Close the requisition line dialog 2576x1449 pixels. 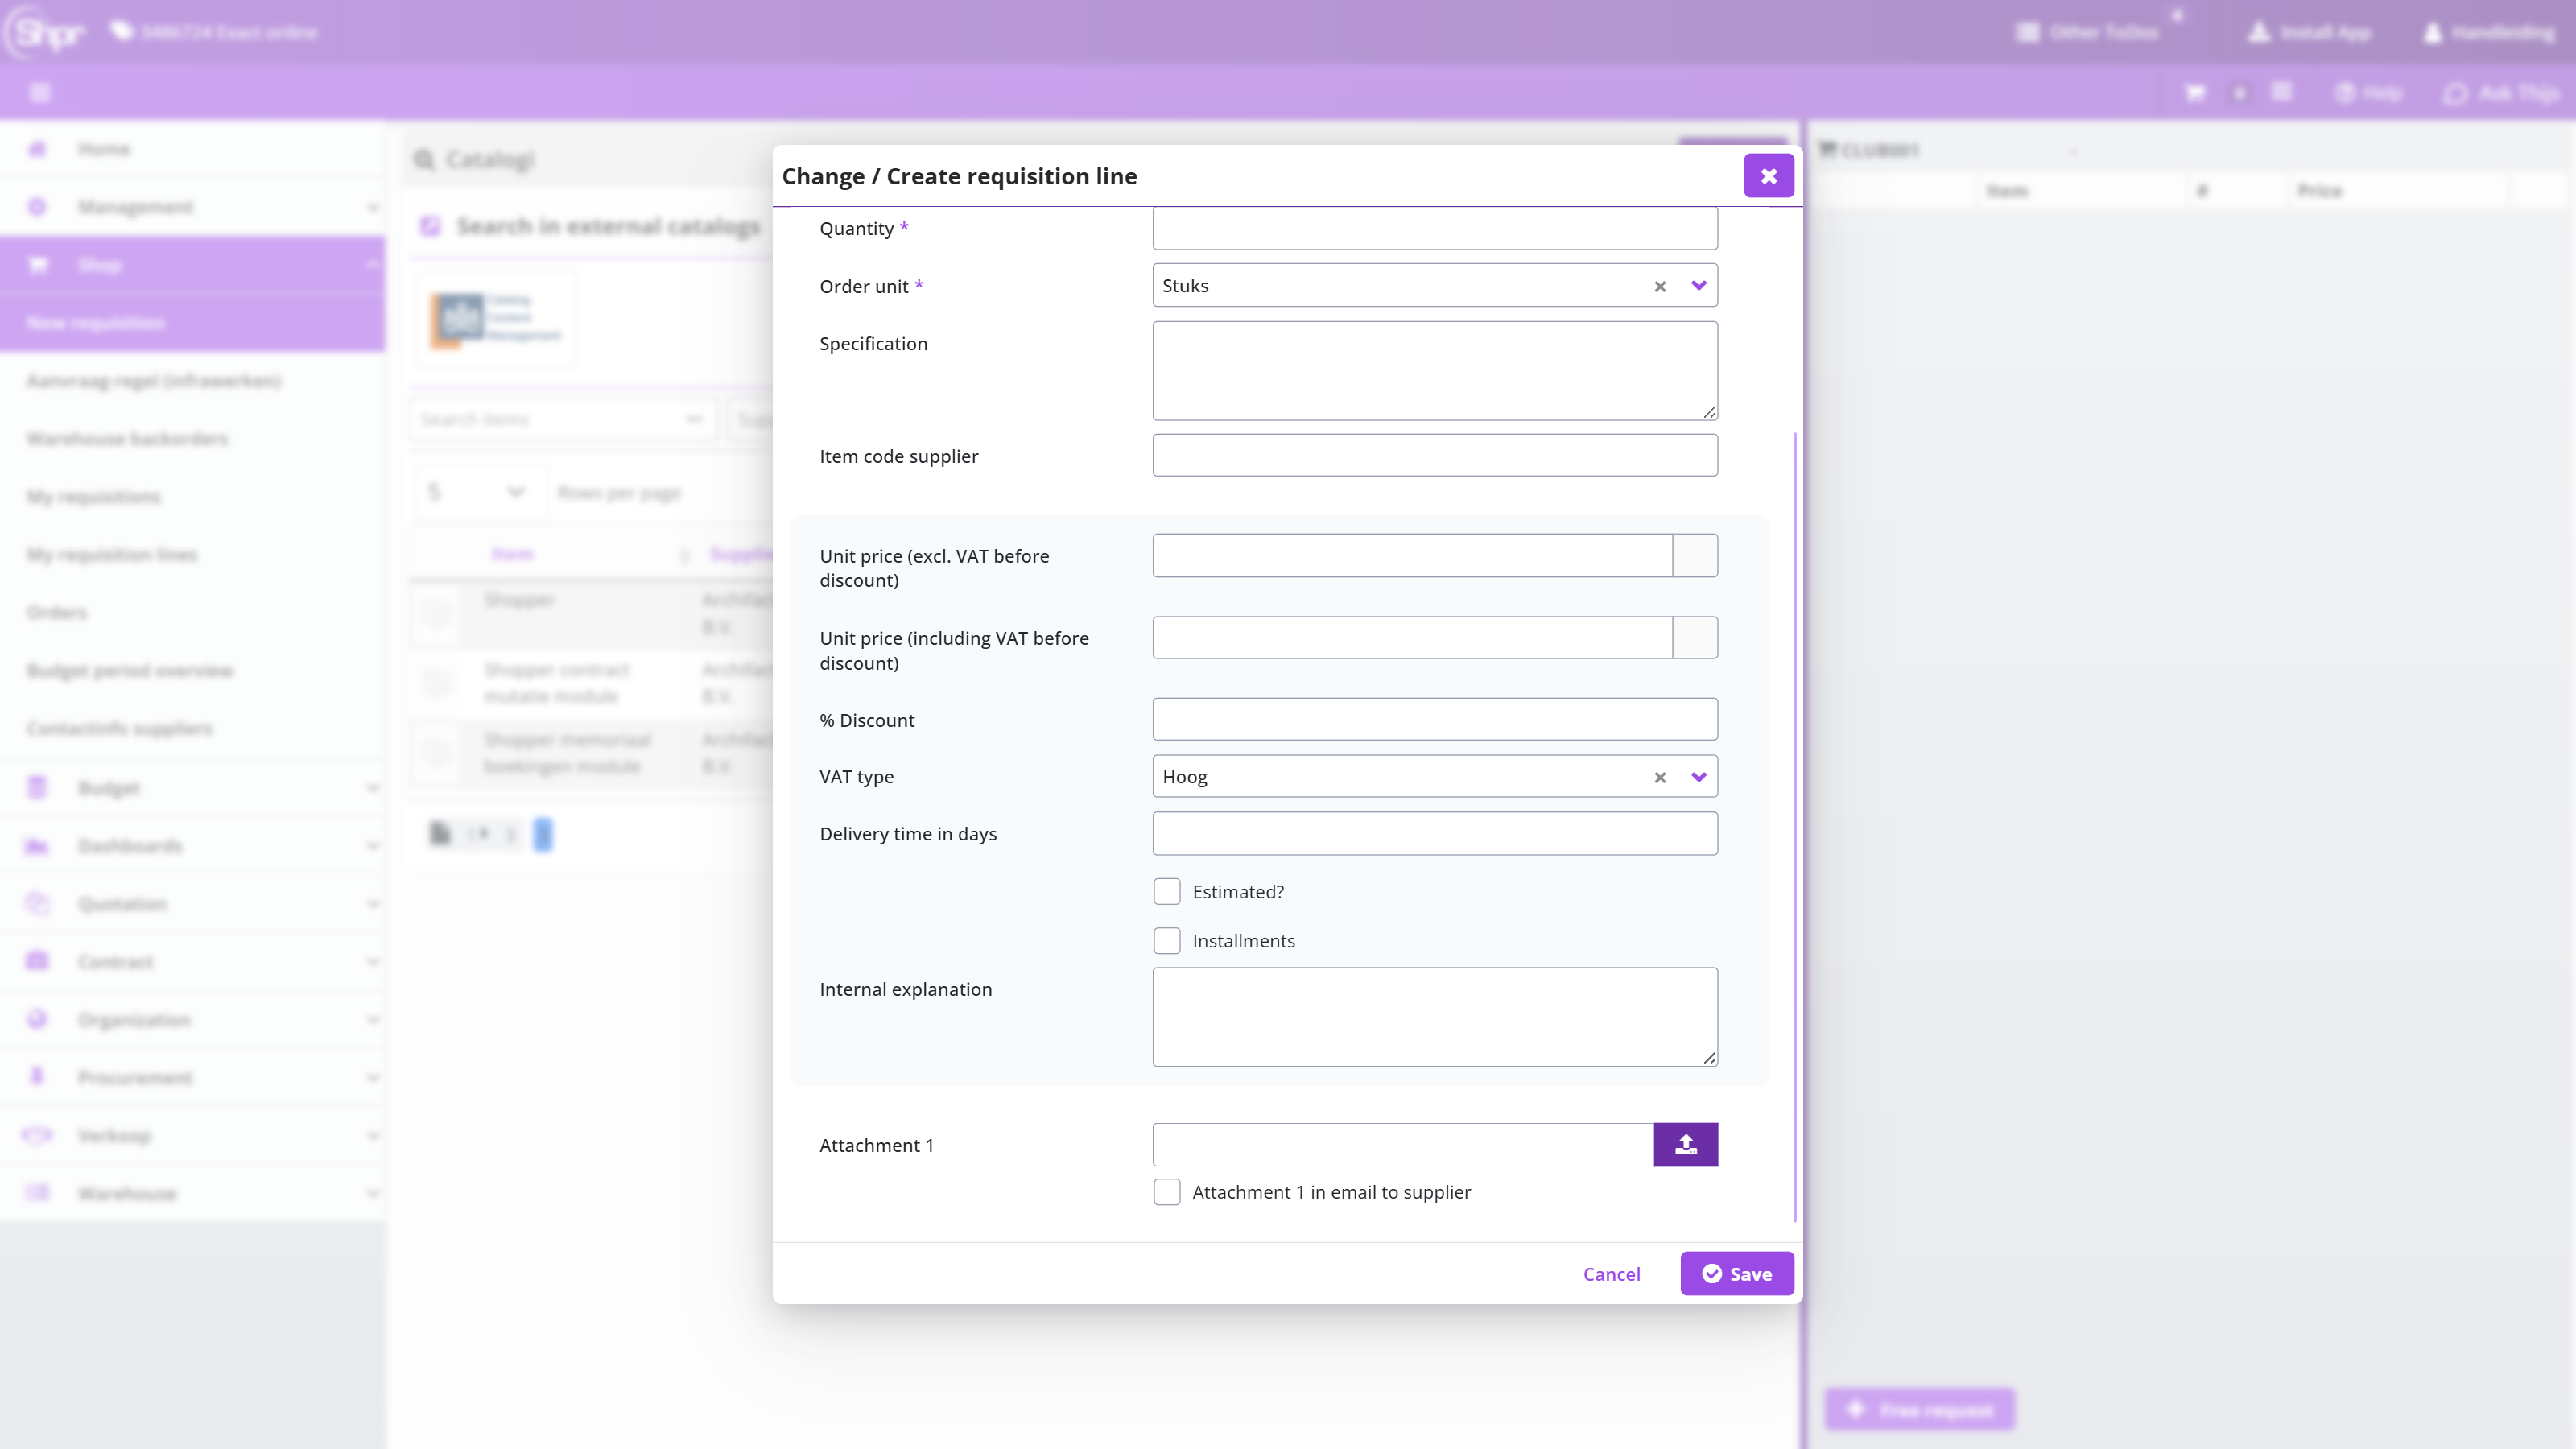(1768, 176)
